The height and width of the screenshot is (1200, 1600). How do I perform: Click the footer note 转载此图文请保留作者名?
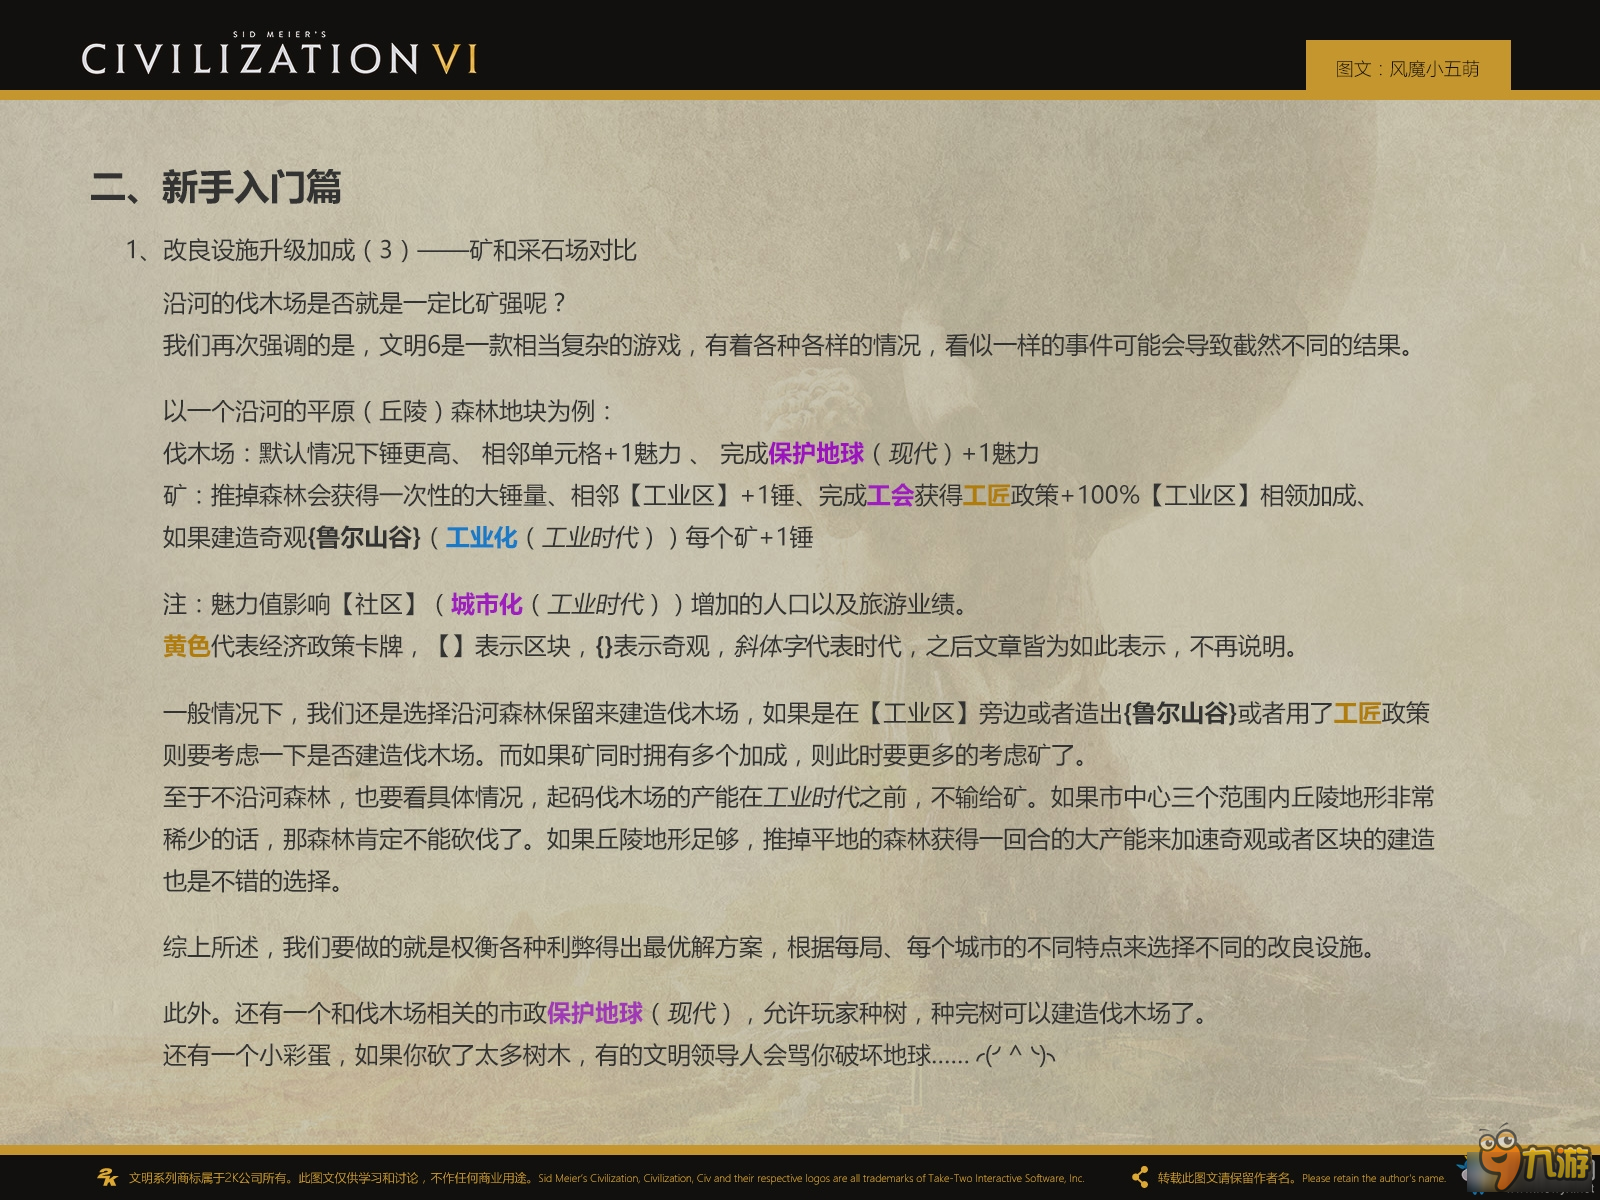(1302, 1178)
